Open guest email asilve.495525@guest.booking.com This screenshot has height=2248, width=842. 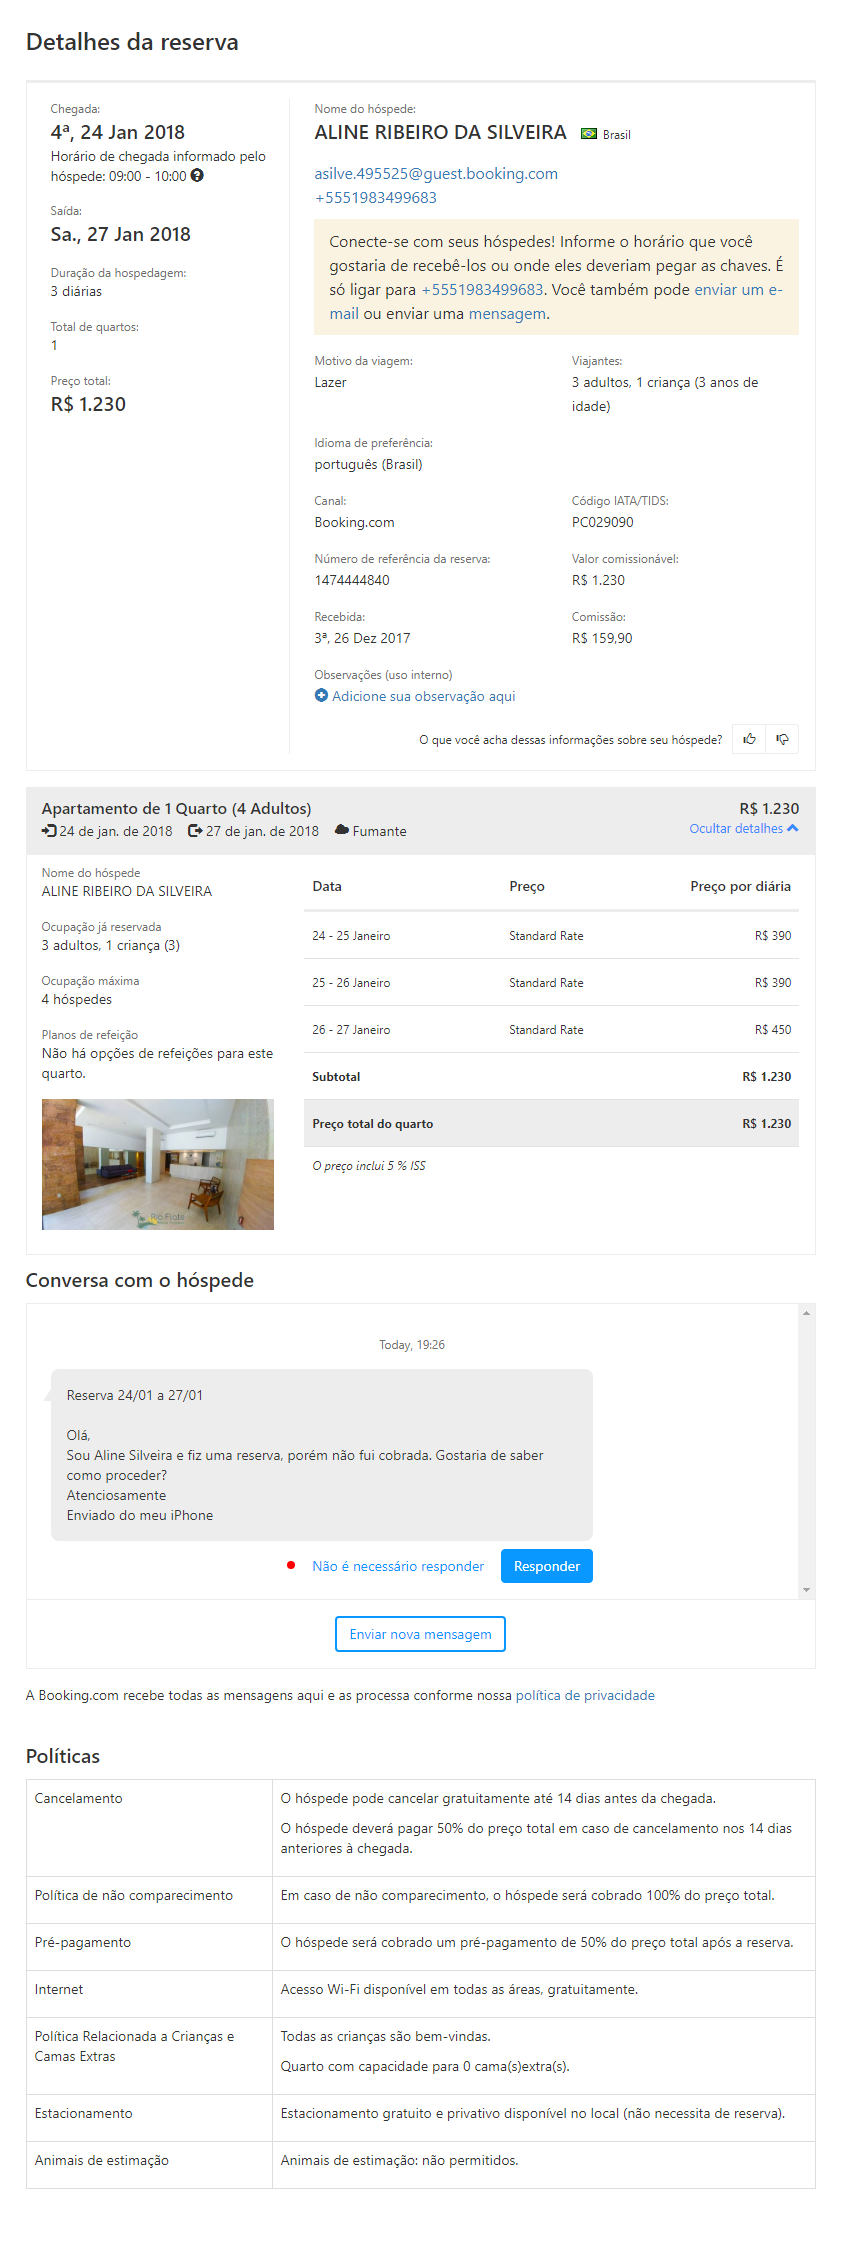[436, 174]
